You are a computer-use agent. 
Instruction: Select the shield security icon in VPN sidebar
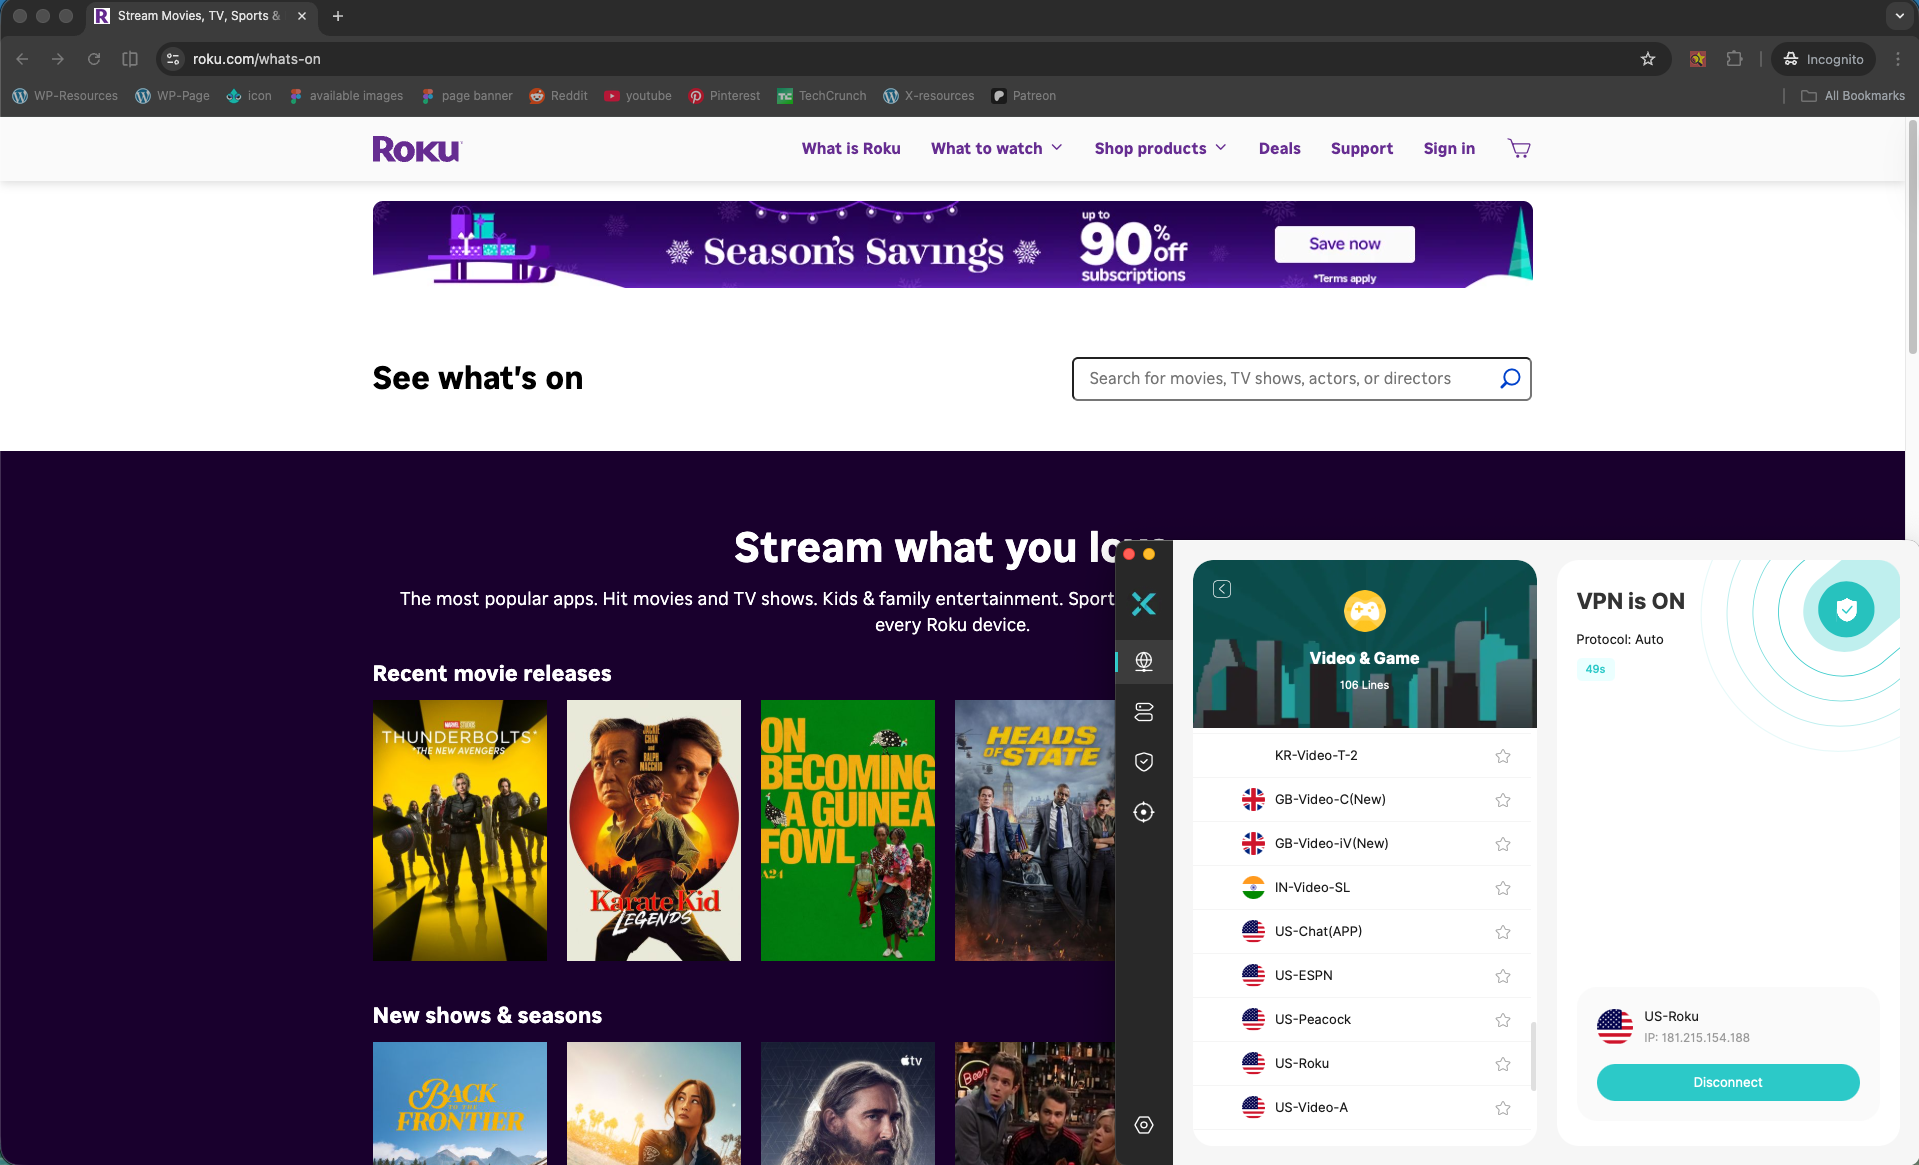(1143, 761)
